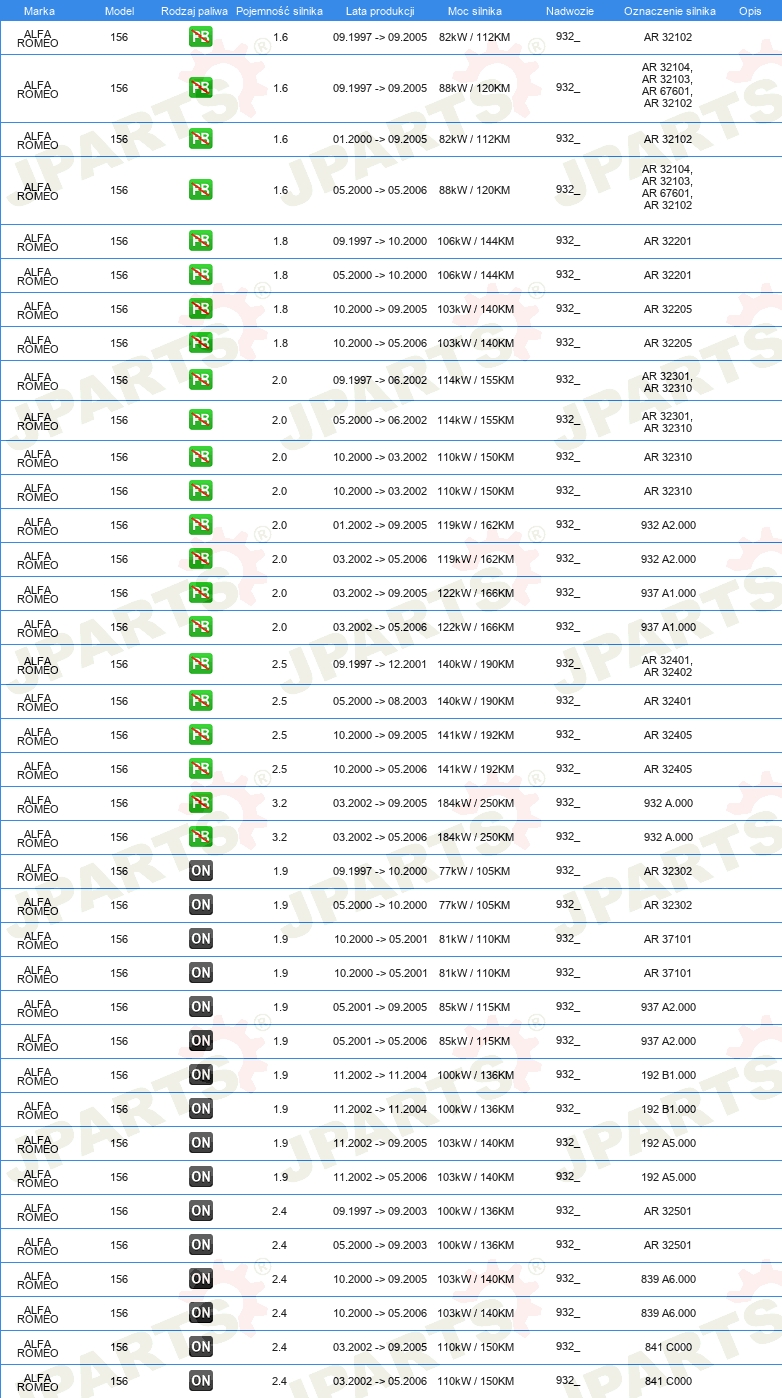782x1398 pixels.
Task: Select engine code AR 32405 in row ending 05.2006
Action: pyautogui.click(x=668, y=769)
